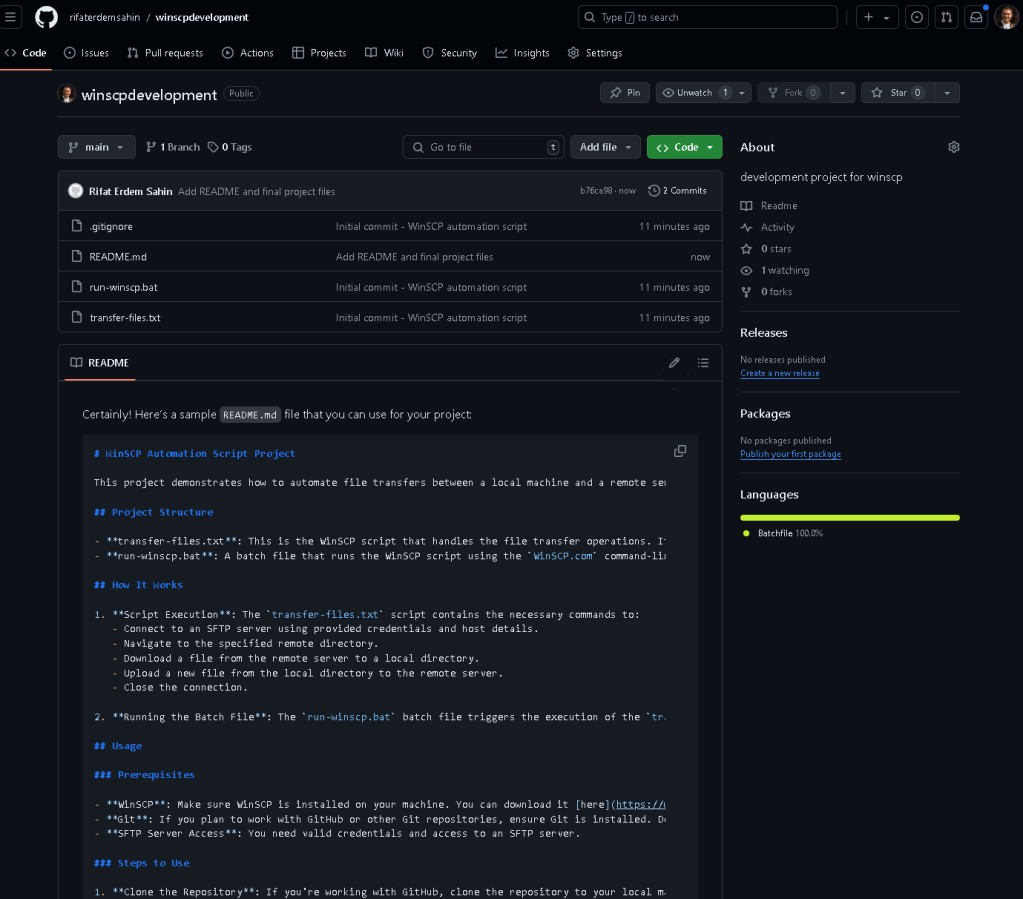
Task: Open the Security tab
Action: click(x=450, y=53)
